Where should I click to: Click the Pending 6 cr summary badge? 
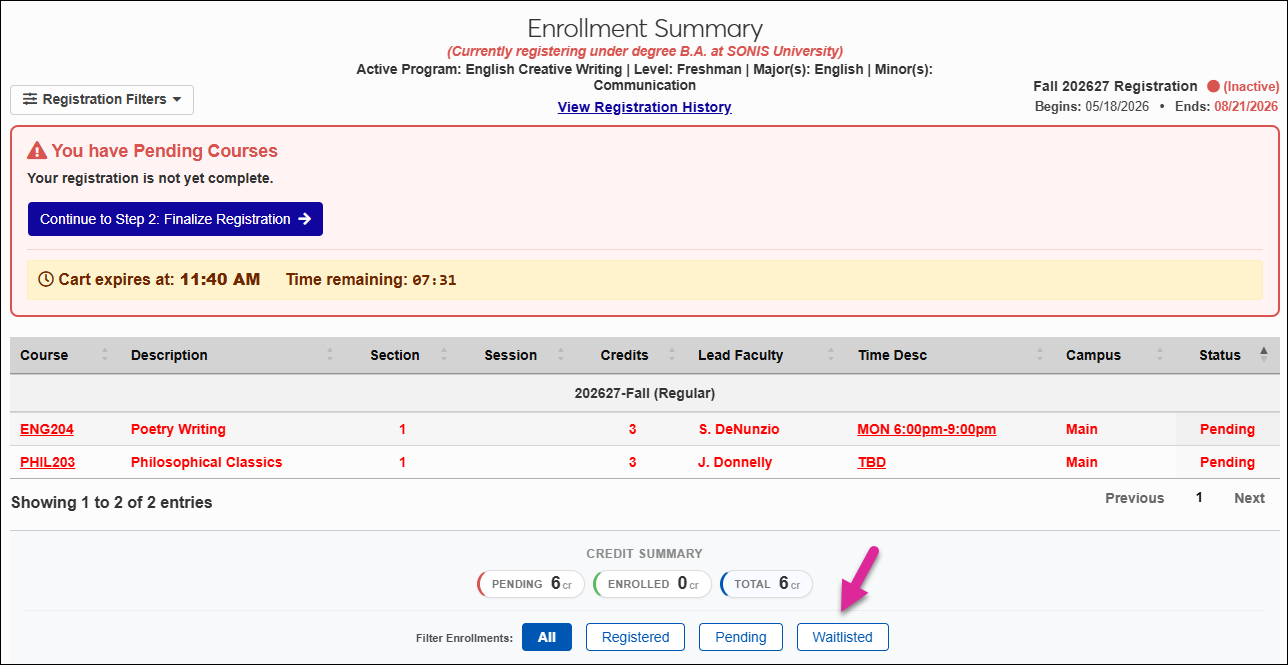531,584
